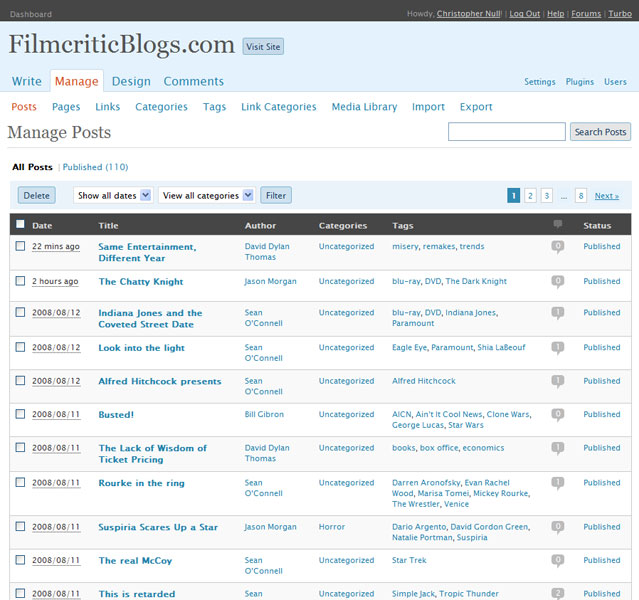This screenshot has width=639, height=600.
Task: Click comment count bubble for The Chatty Knight
Action: point(558,282)
